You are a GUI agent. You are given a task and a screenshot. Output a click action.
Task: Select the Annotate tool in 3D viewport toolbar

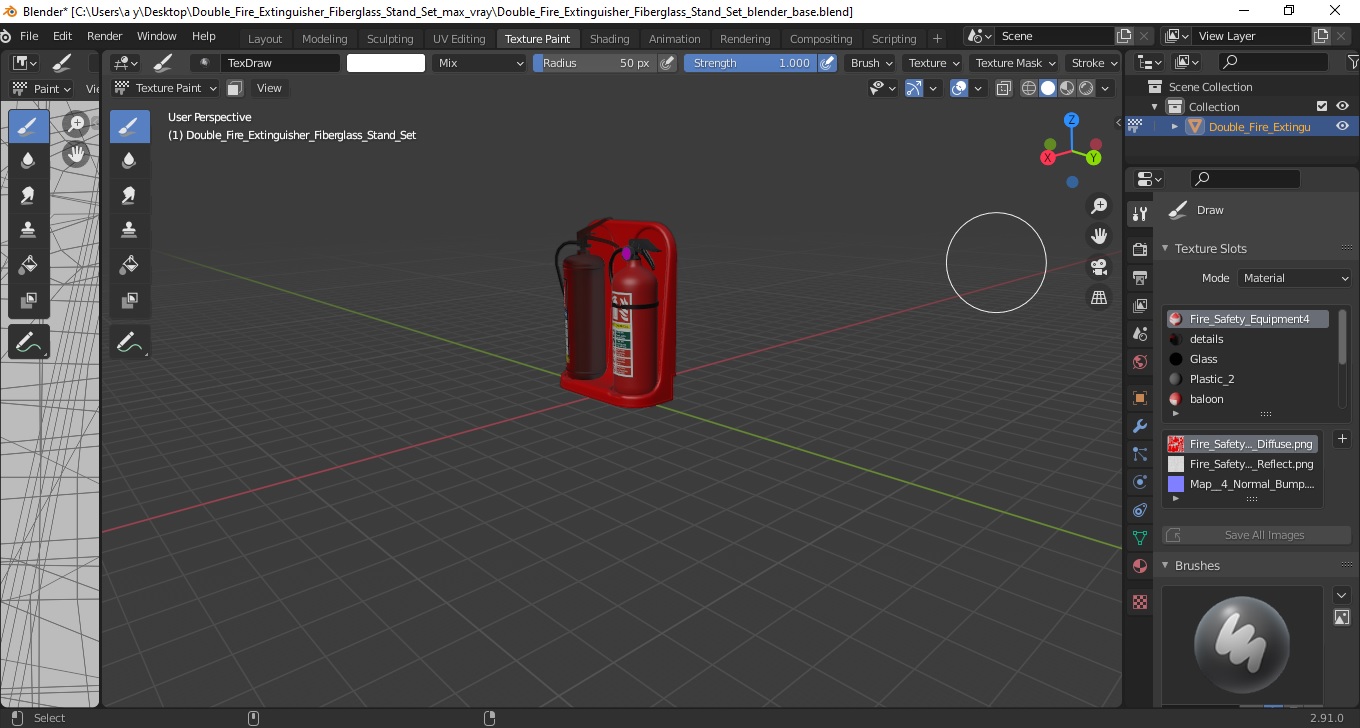tap(129, 343)
